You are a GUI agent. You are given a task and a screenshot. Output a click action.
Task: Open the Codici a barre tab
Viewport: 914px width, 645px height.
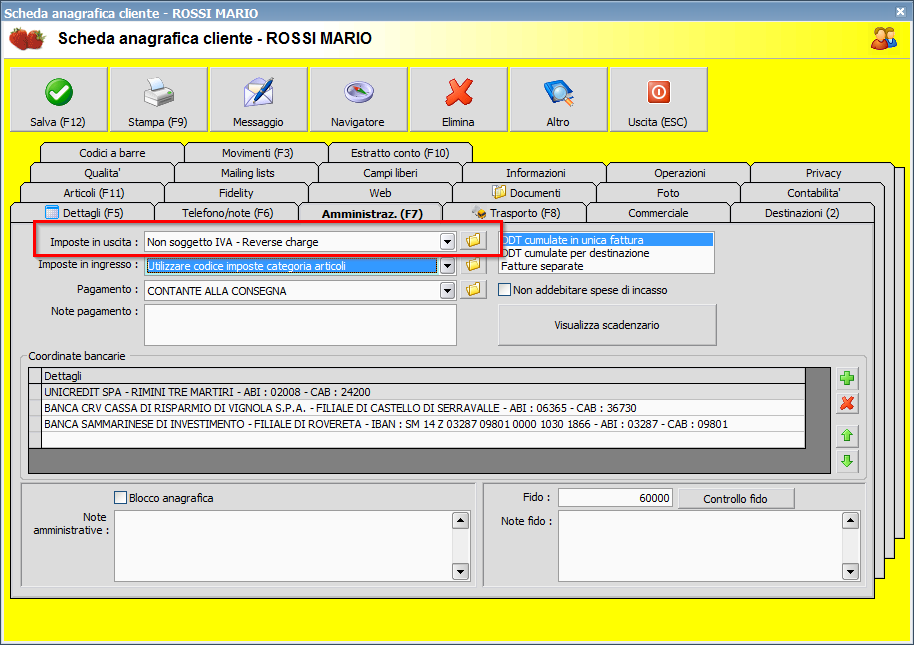113,153
